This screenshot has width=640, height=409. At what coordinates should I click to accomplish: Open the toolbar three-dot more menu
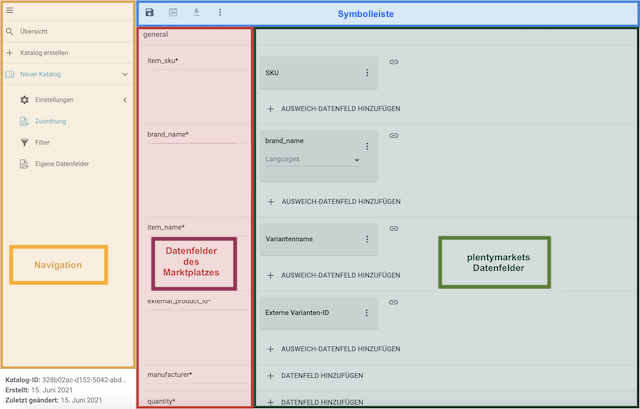[220, 12]
